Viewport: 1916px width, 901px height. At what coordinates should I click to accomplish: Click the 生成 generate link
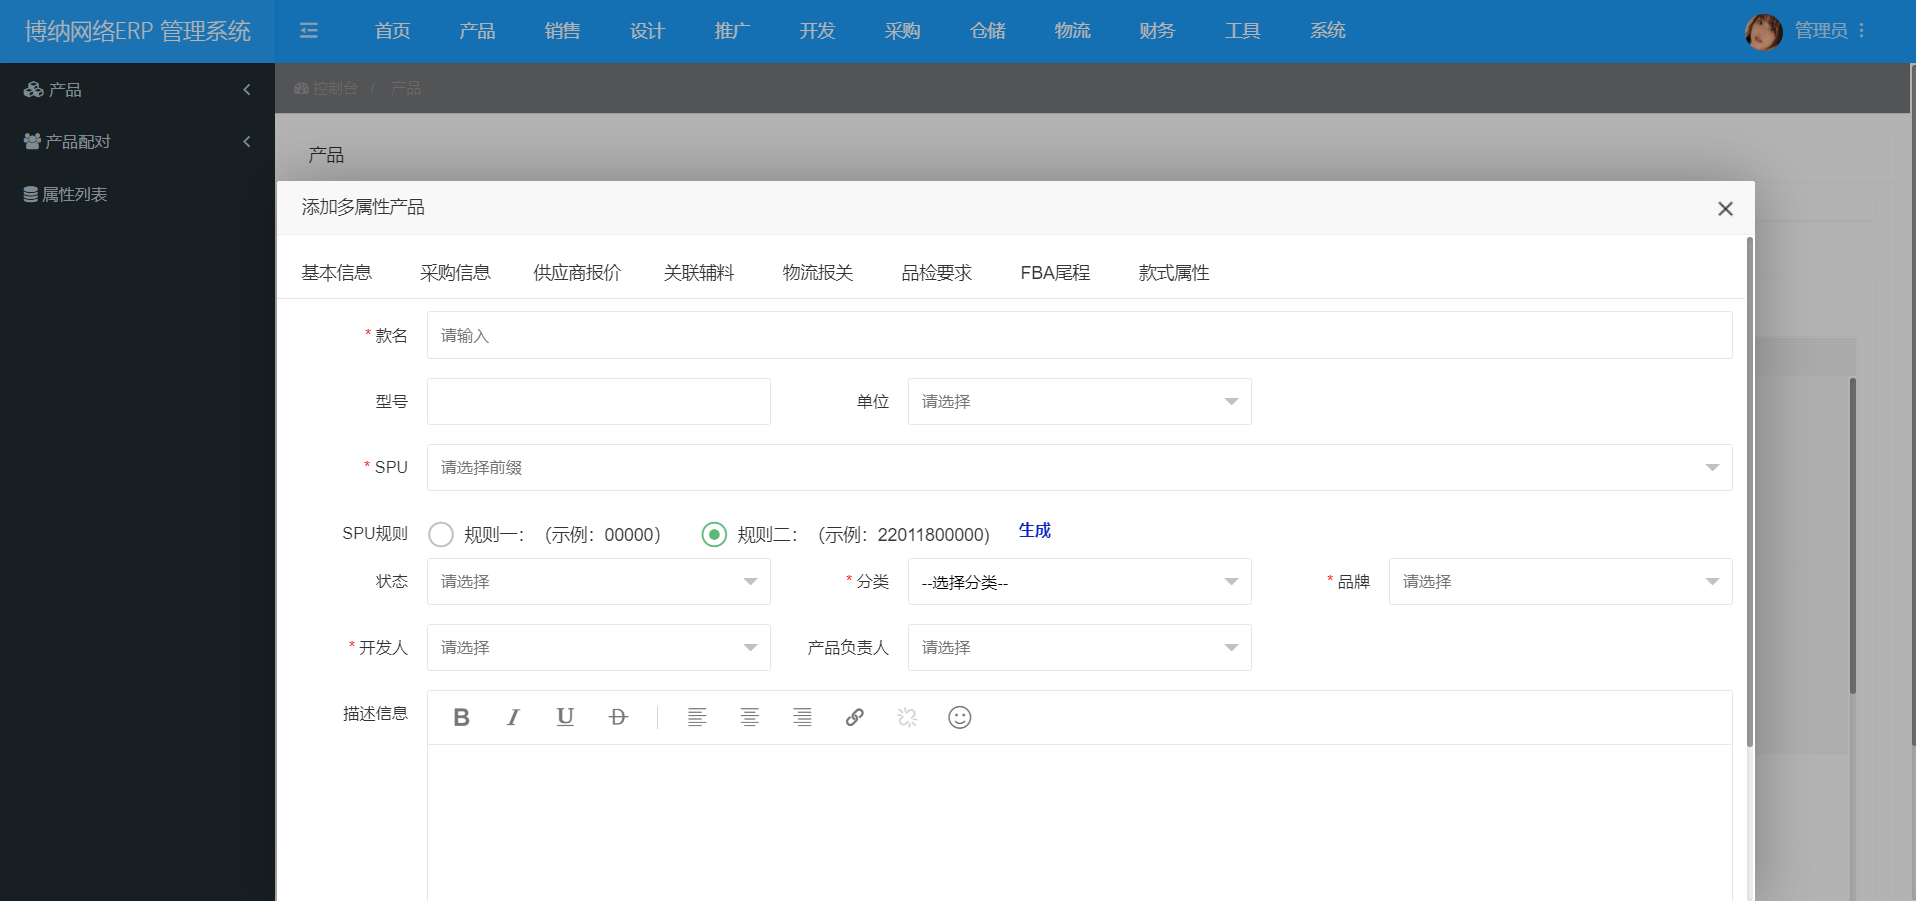(1034, 530)
